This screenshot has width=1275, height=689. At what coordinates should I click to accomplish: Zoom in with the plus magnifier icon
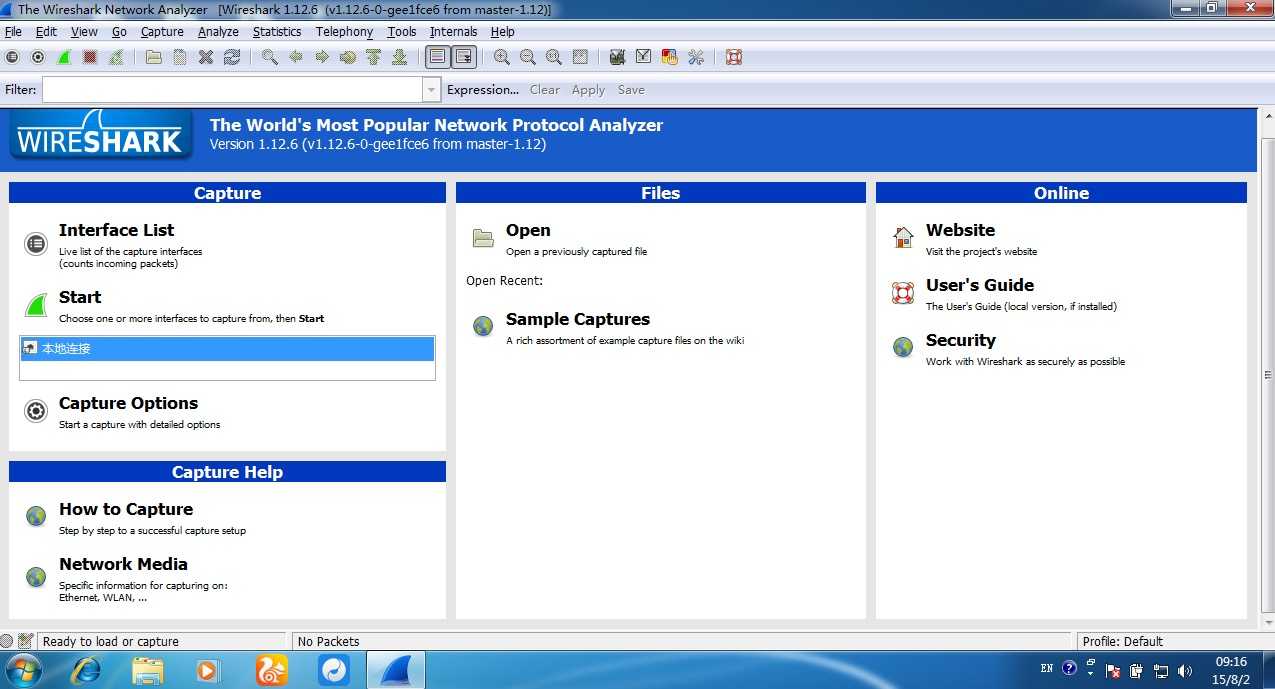click(x=501, y=57)
